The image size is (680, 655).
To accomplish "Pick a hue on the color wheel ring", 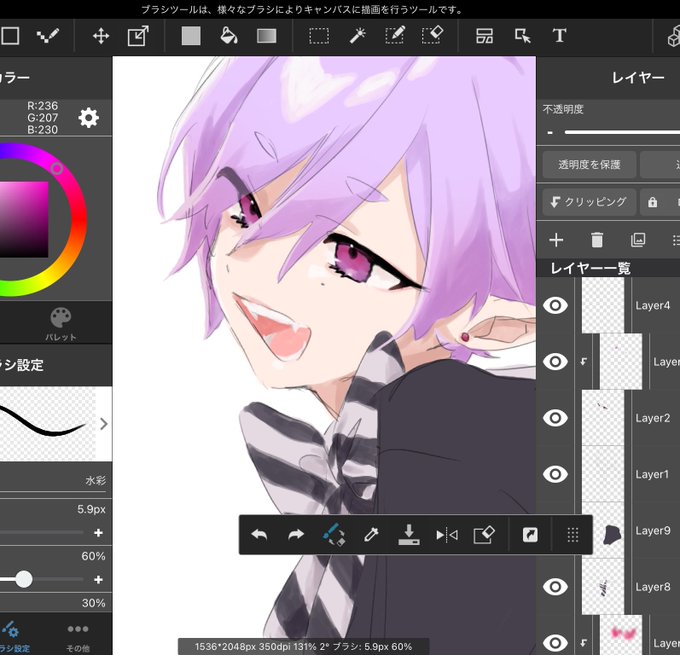I will (x=56, y=168).
